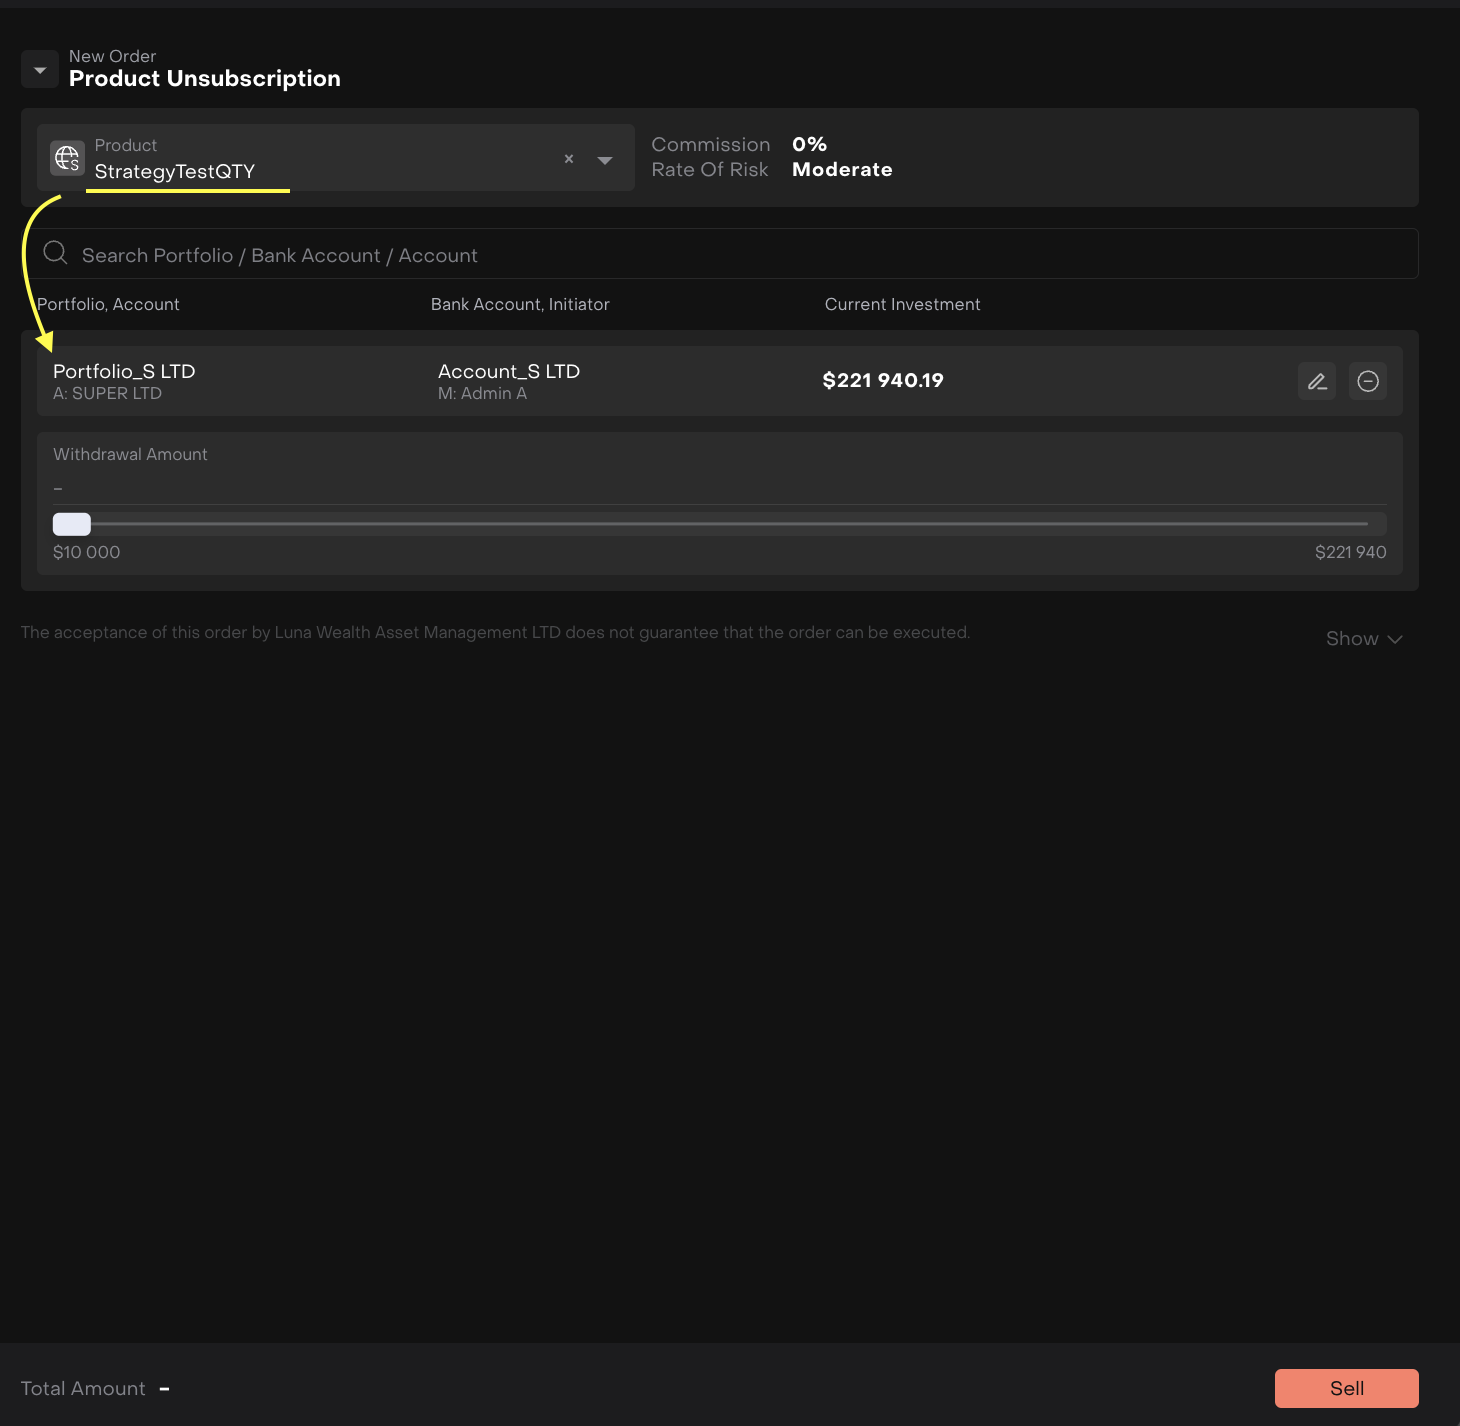Click the $221 940 maximum amount label

pos(1350,552)
